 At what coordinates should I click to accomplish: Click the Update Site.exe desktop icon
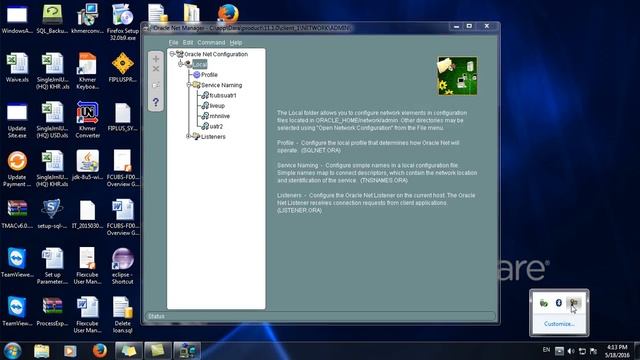pyautogui.click(x=17, y=120)
